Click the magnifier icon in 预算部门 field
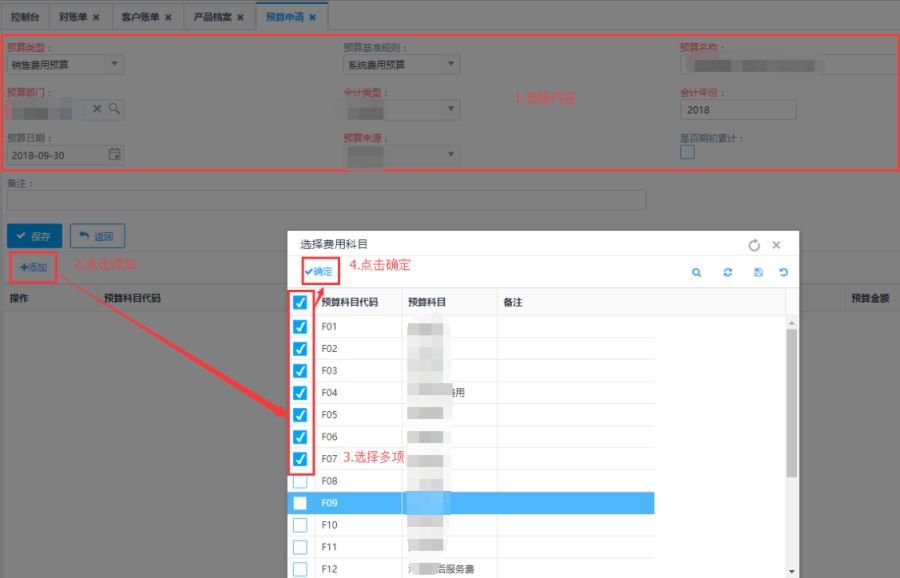The width and height of the screenshot is (900, 578). click(x=115, y=109)
